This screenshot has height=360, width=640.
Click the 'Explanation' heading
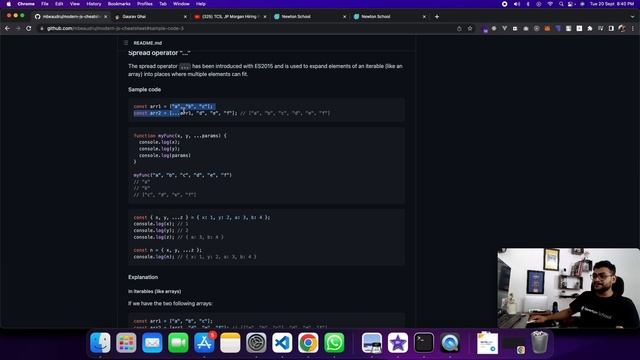(x=143, y=277)
